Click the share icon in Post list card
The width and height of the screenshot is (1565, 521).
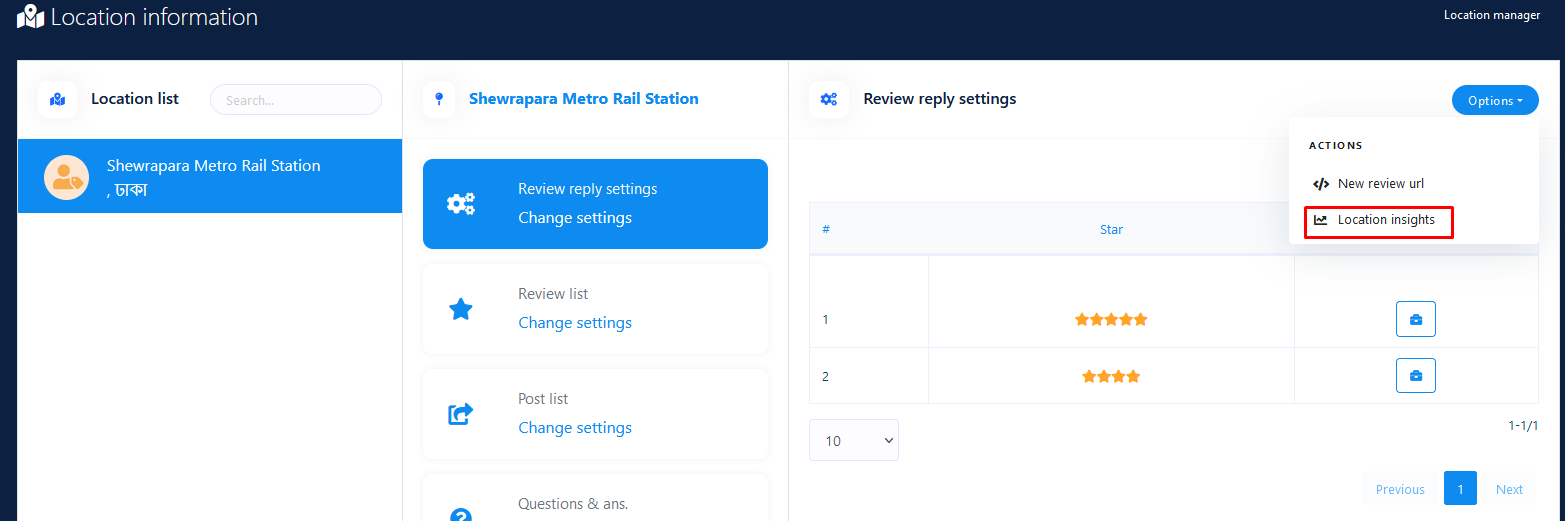460,413
